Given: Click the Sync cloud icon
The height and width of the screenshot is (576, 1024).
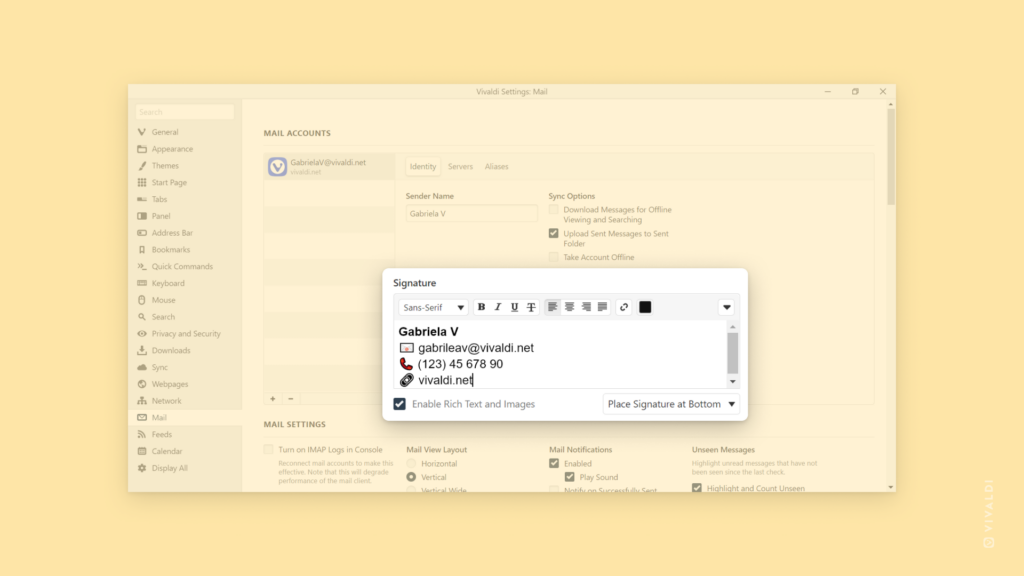Looking at the screenshot, I should pyautogui.click(x=142, y=367).
